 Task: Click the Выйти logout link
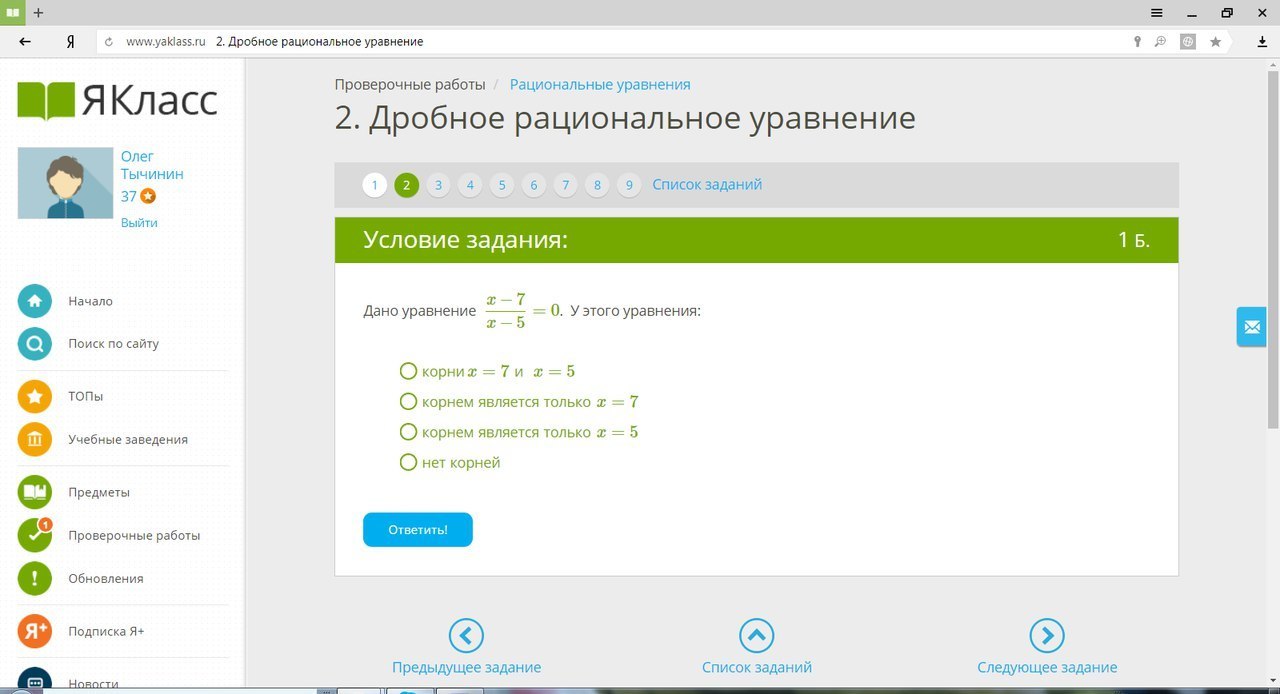pos(139,223)
